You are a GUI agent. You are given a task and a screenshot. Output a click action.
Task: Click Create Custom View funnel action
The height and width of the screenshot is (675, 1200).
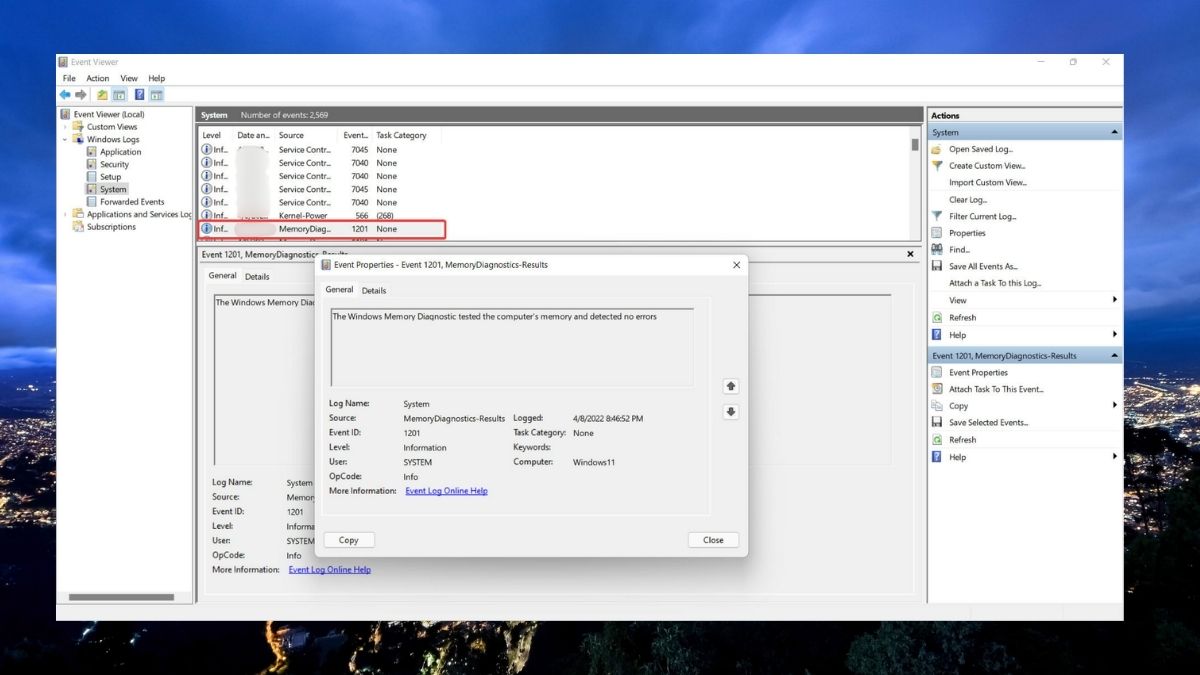986,166
